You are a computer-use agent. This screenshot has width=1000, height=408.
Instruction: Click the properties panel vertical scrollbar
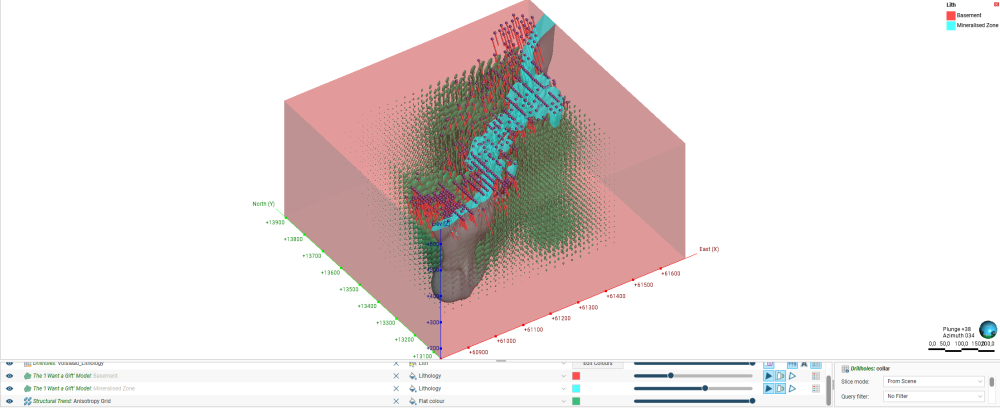coord(992,382)
